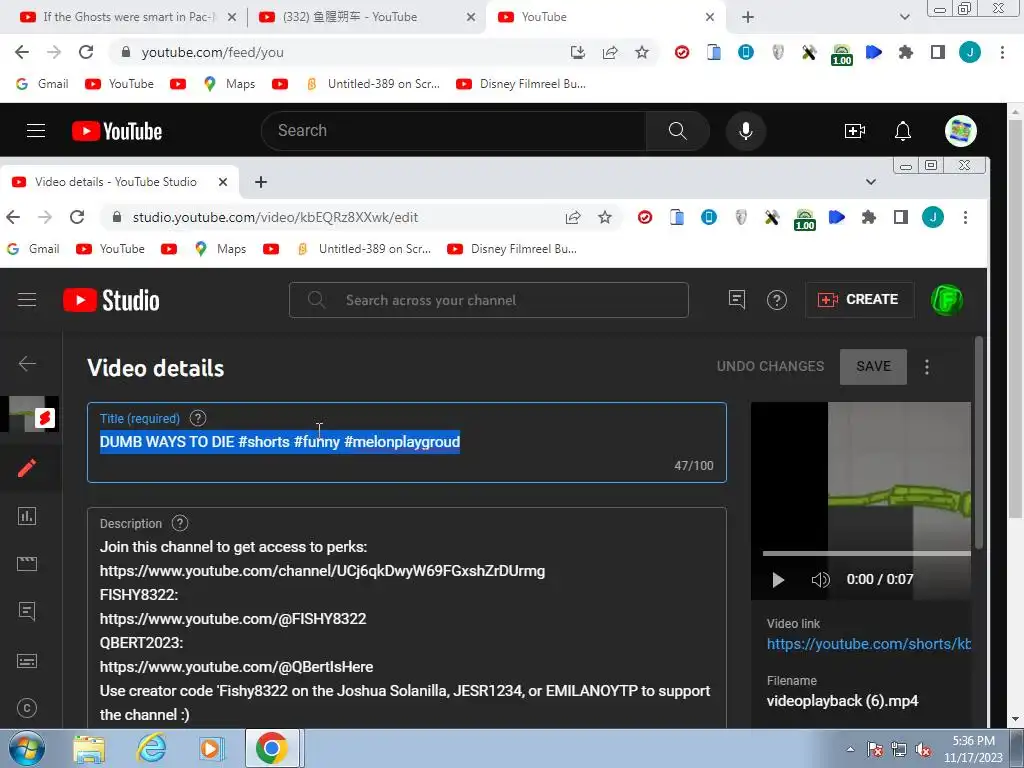The width and height of the screenshot is (1024, 768).
Task: Open Copyright icon in Studio sidebar
Action: pyautogui.click(x=27, y=708)
